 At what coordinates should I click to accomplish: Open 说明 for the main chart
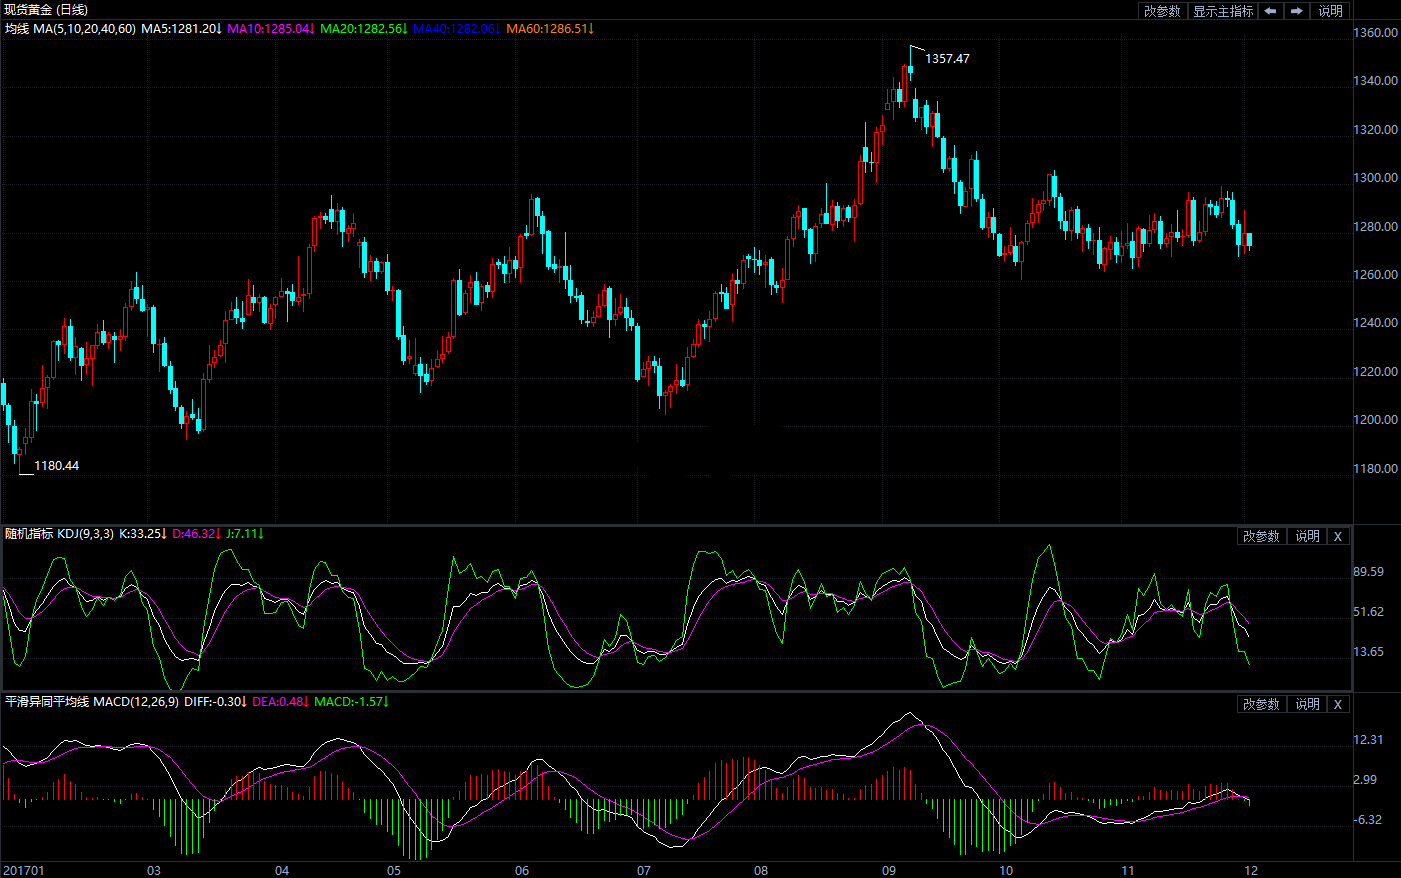point(1330,11)
